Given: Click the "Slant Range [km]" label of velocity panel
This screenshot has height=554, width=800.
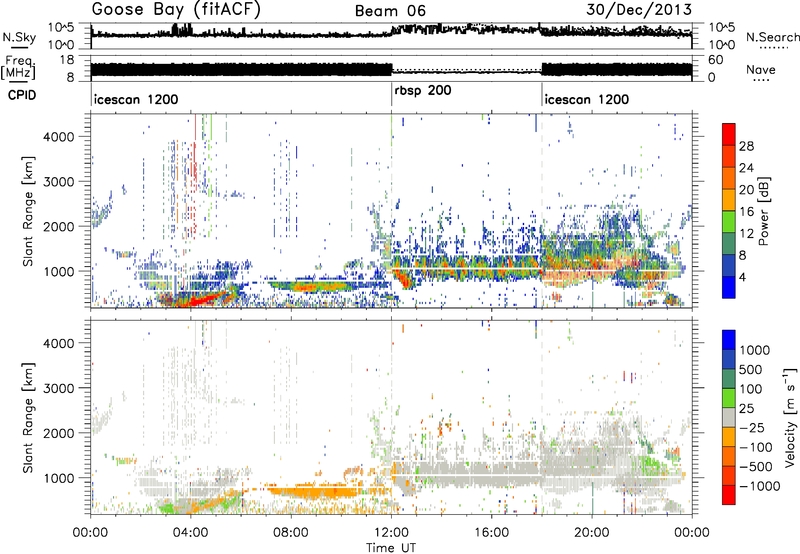Looking at the screenshot, I should (x=28, y=417).
